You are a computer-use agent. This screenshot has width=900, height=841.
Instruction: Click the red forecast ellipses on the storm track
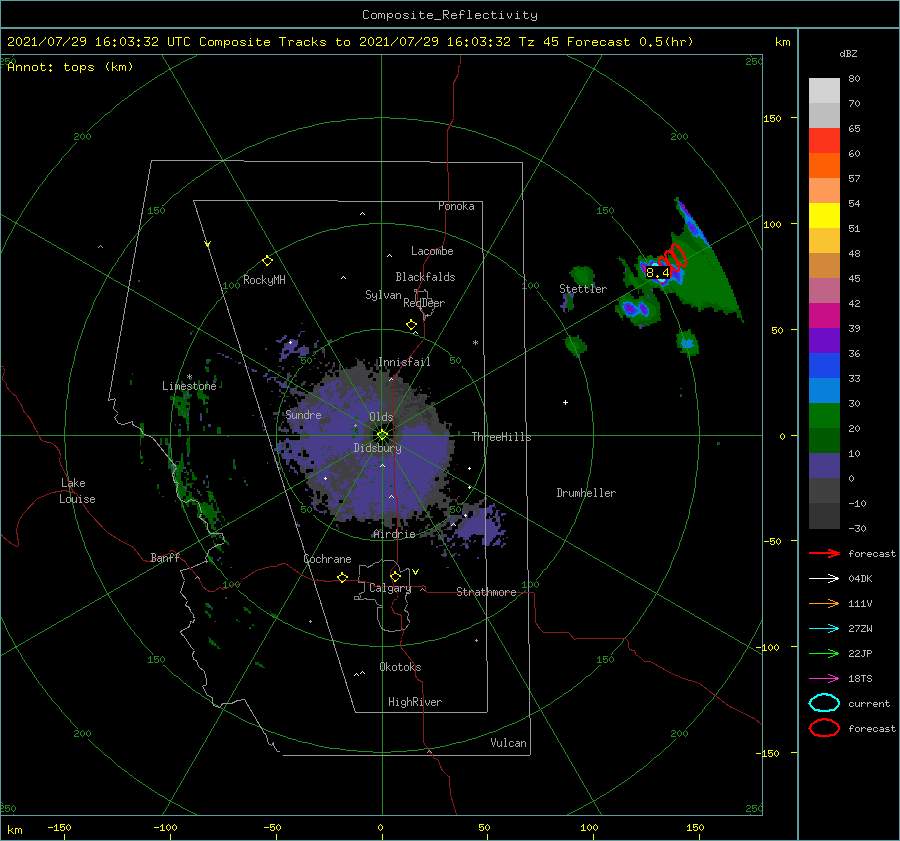tap(672, 258)
